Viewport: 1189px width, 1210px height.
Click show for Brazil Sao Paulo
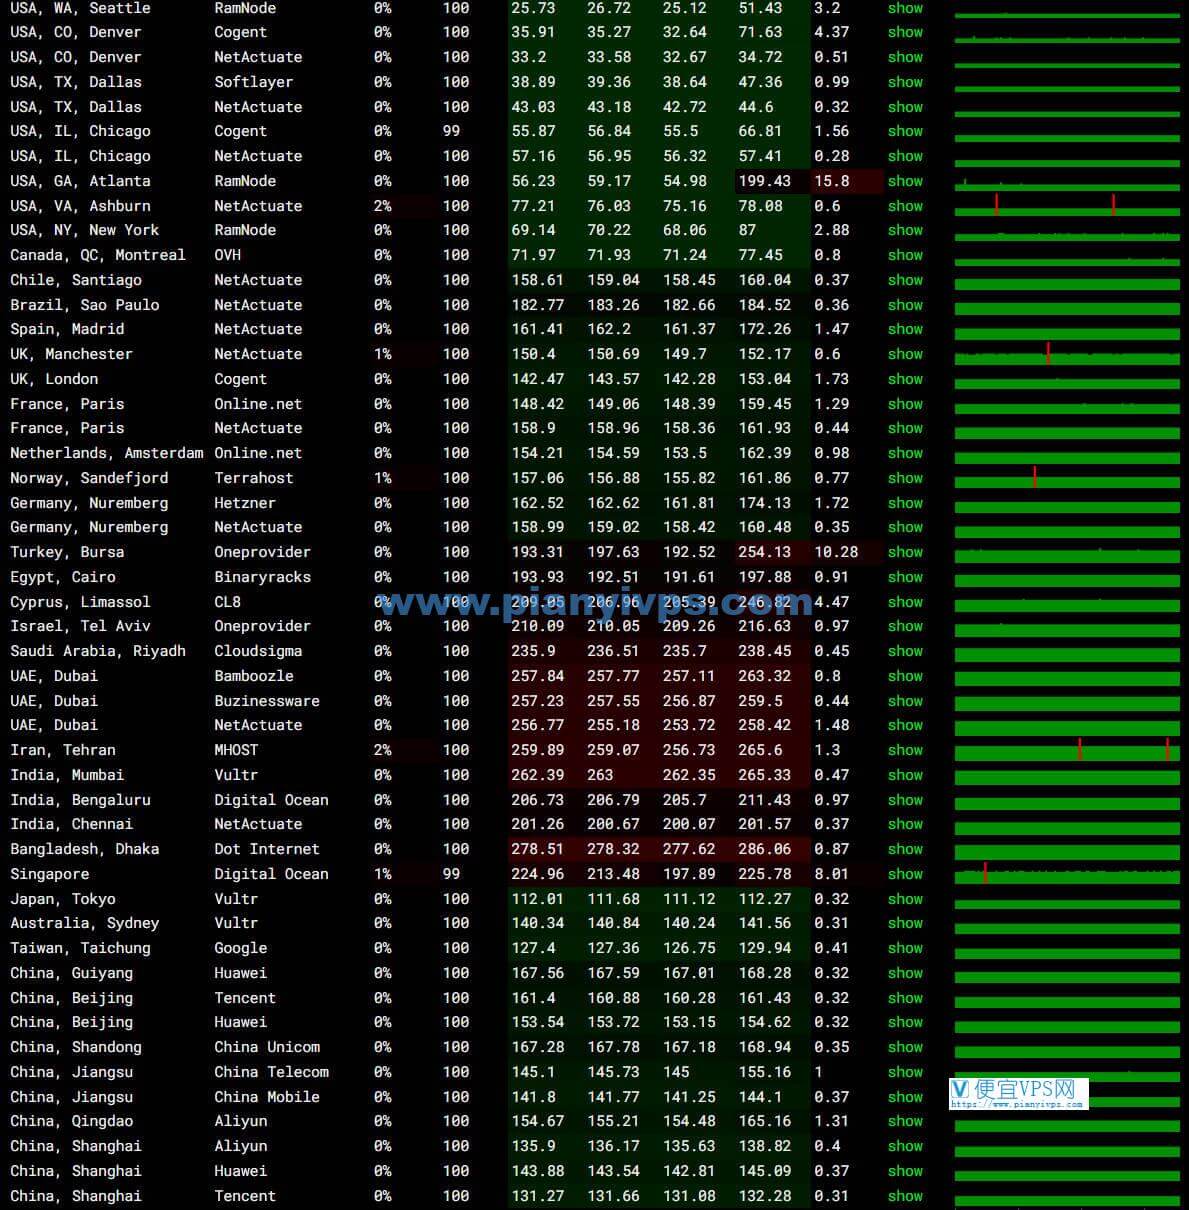coord(905,305)
